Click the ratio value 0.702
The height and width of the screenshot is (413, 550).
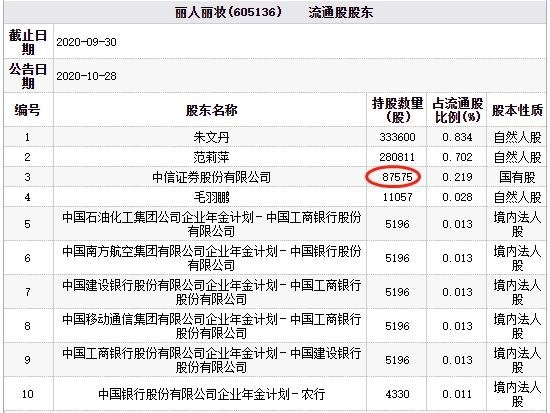pyautogui.click(x=457, y=157)
